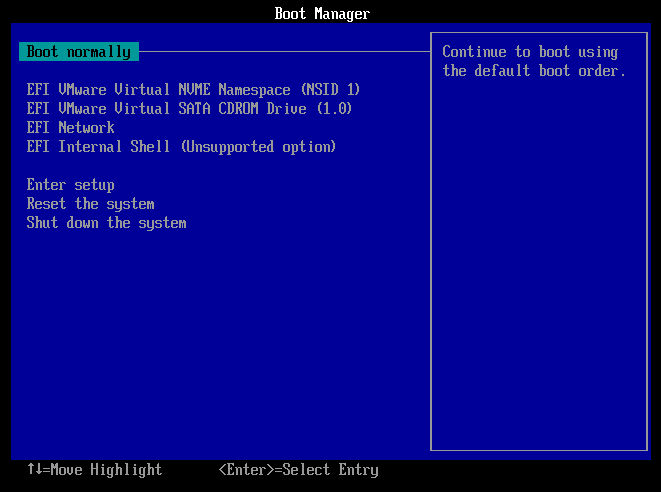Screen dimensions: 661x492
Task: Choose EFI VMware Virtual NVME Namespace entry
Action: tap(193, 90)
